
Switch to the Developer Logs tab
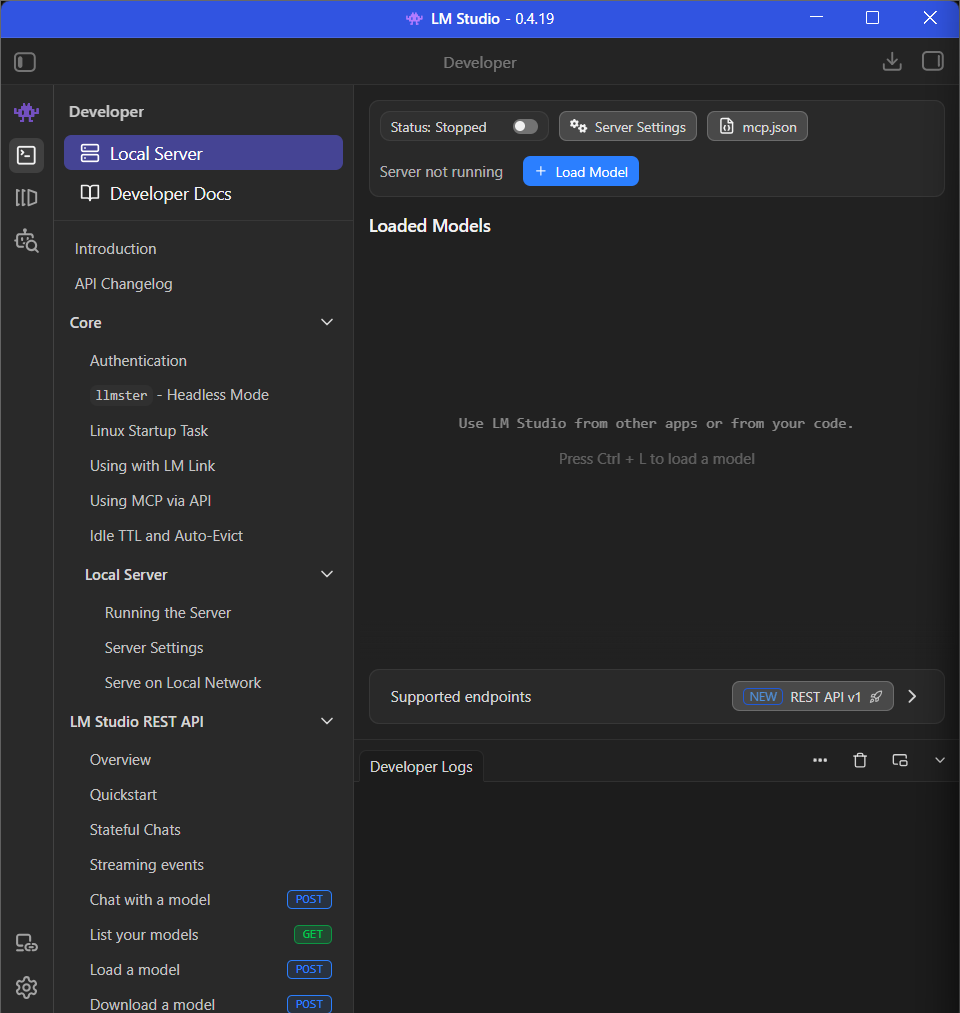tap(421, 766)
